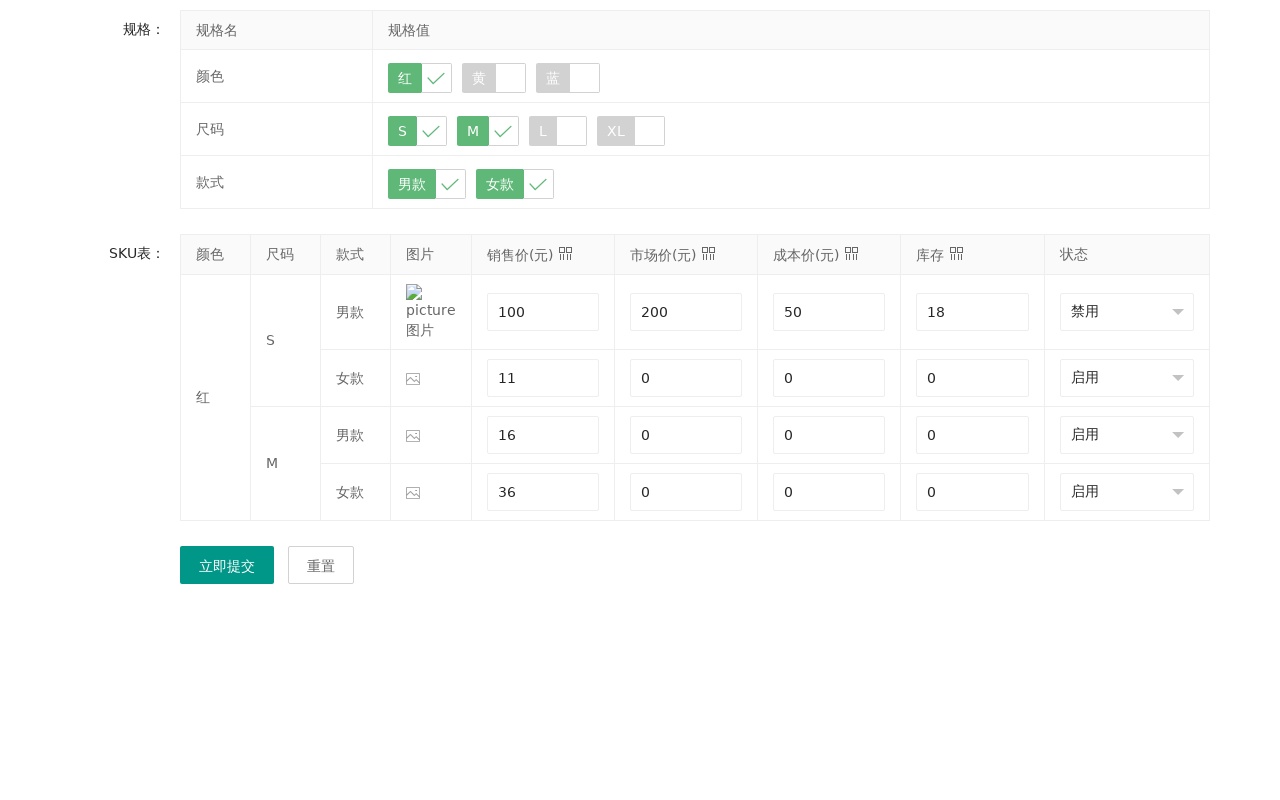1280x800 pixels.
Task: Click the 立即提交 submit button
Action: 227,565
